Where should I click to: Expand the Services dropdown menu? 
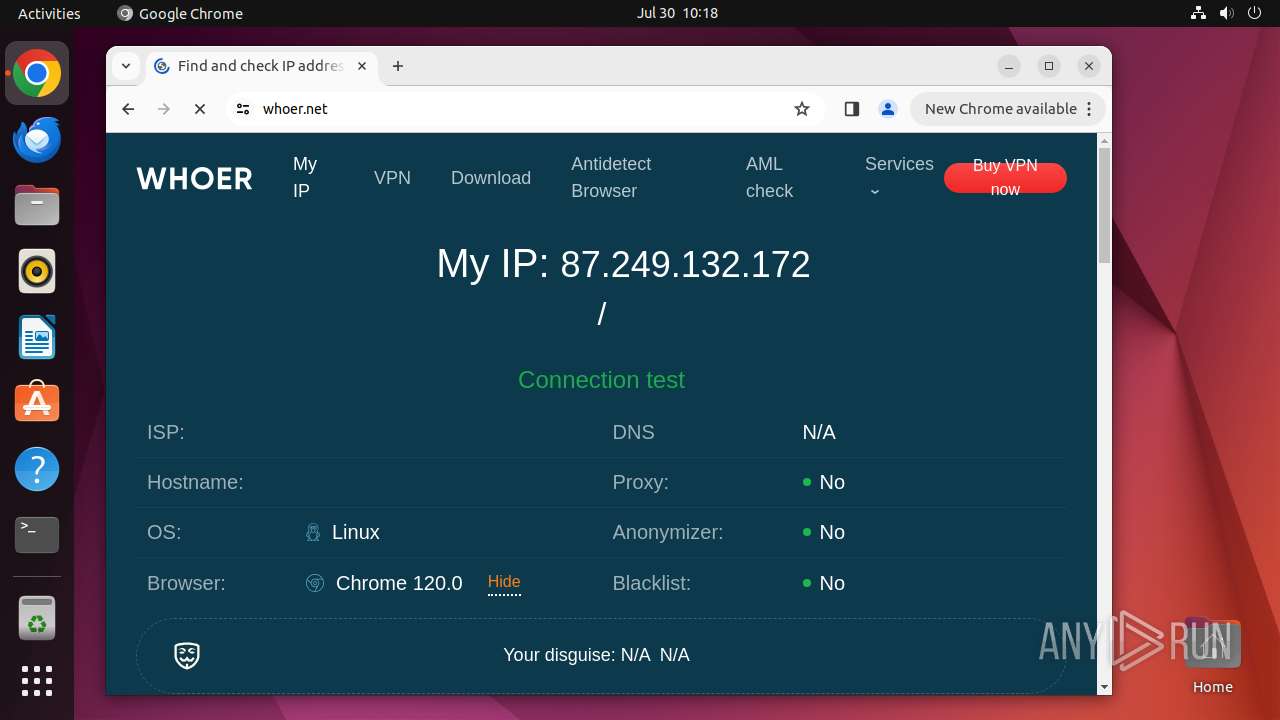[899, 177]
